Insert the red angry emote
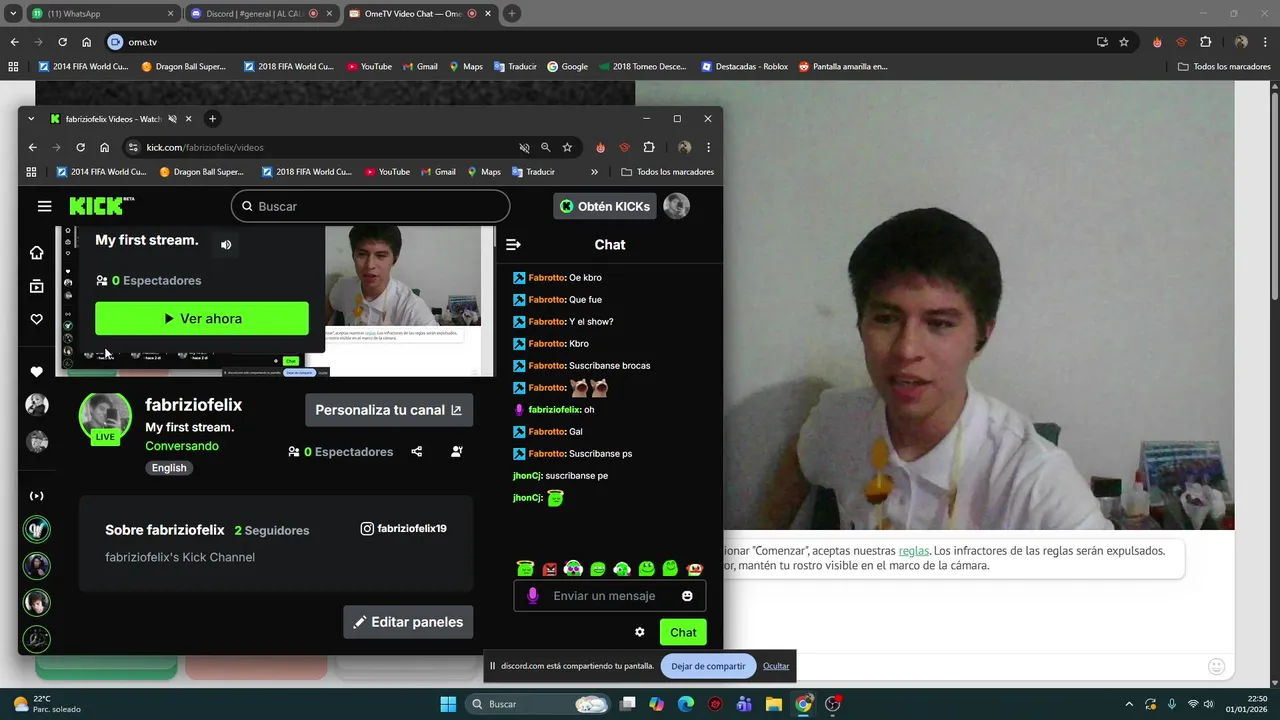Viewport: 1280px width, 720px height. (x=549, y=569)
